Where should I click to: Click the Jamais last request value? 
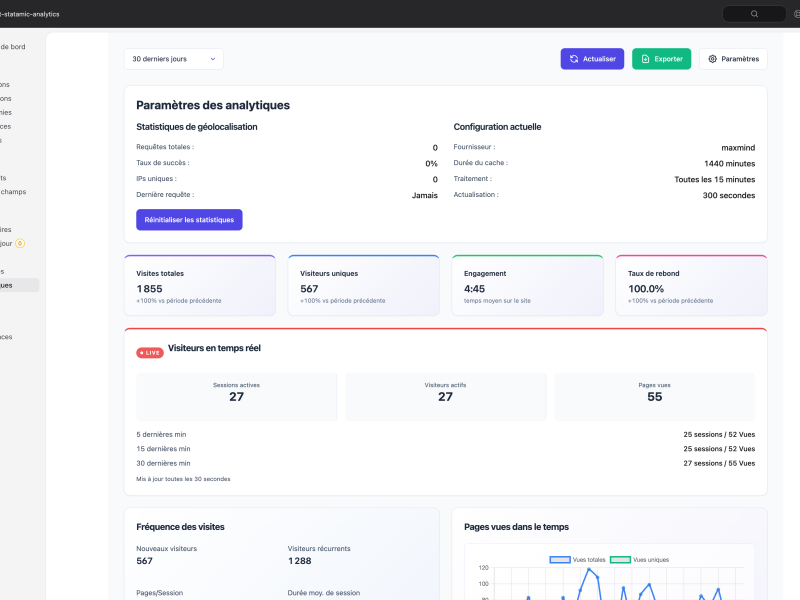(424, 195)
